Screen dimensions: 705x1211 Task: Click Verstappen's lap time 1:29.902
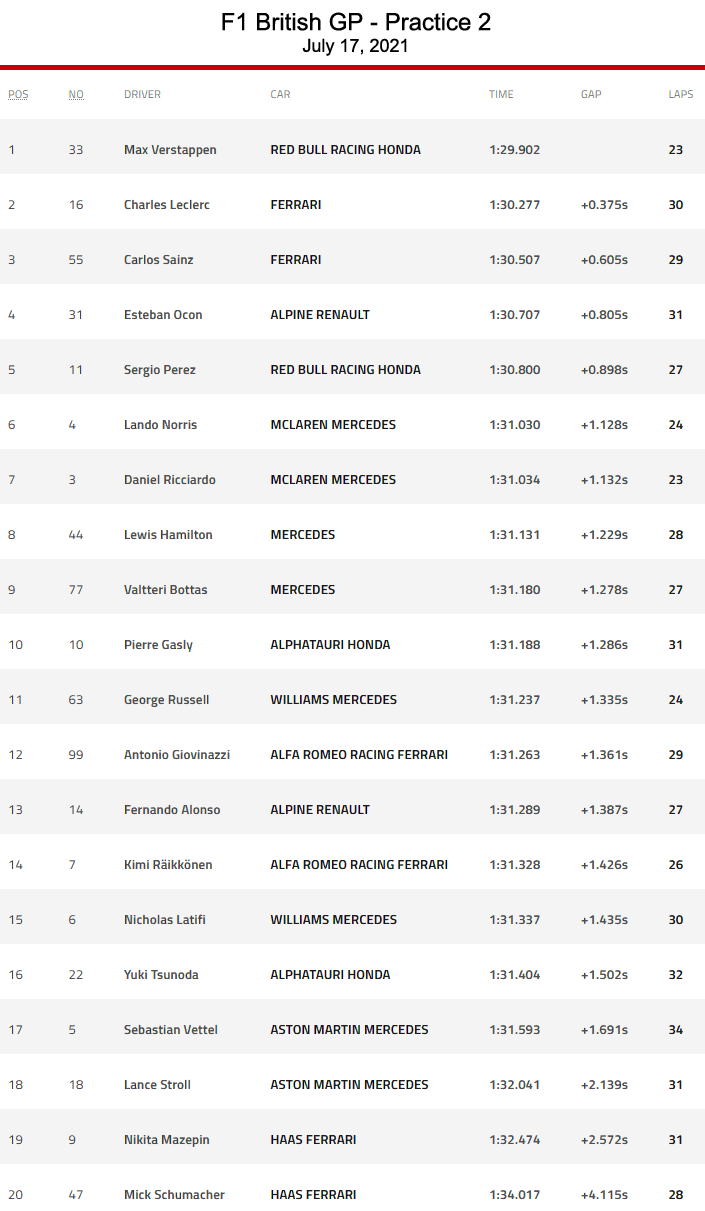click(x=515, y=150)
